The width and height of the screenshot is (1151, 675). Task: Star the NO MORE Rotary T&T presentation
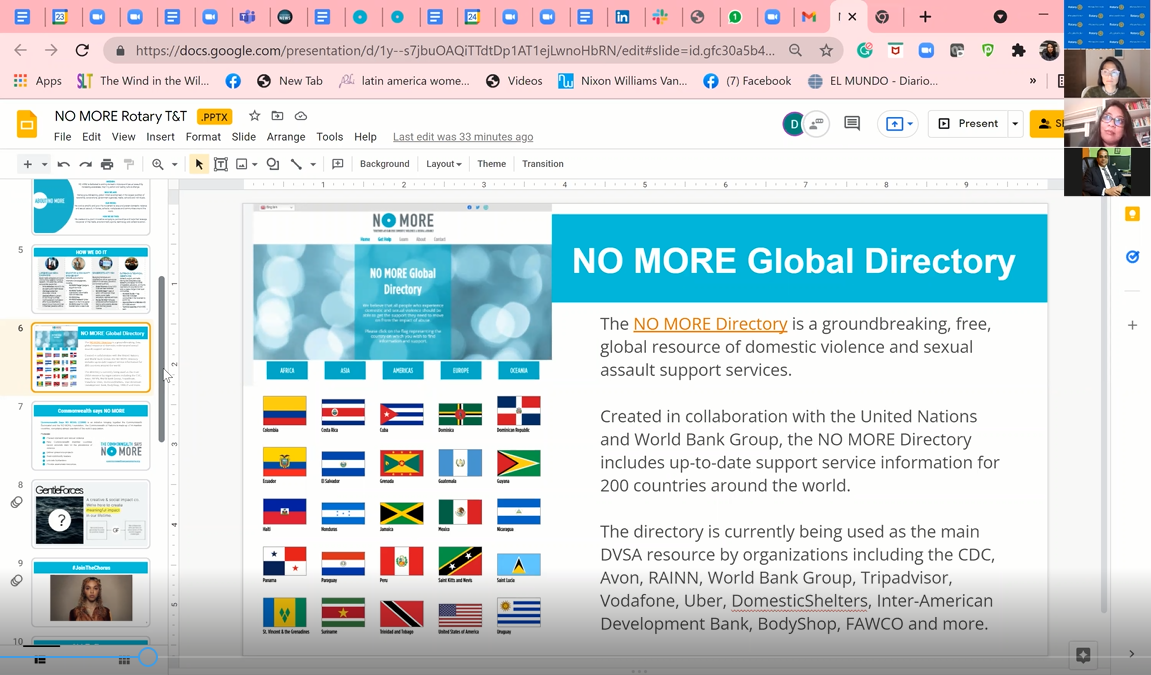tap(254, 117)
